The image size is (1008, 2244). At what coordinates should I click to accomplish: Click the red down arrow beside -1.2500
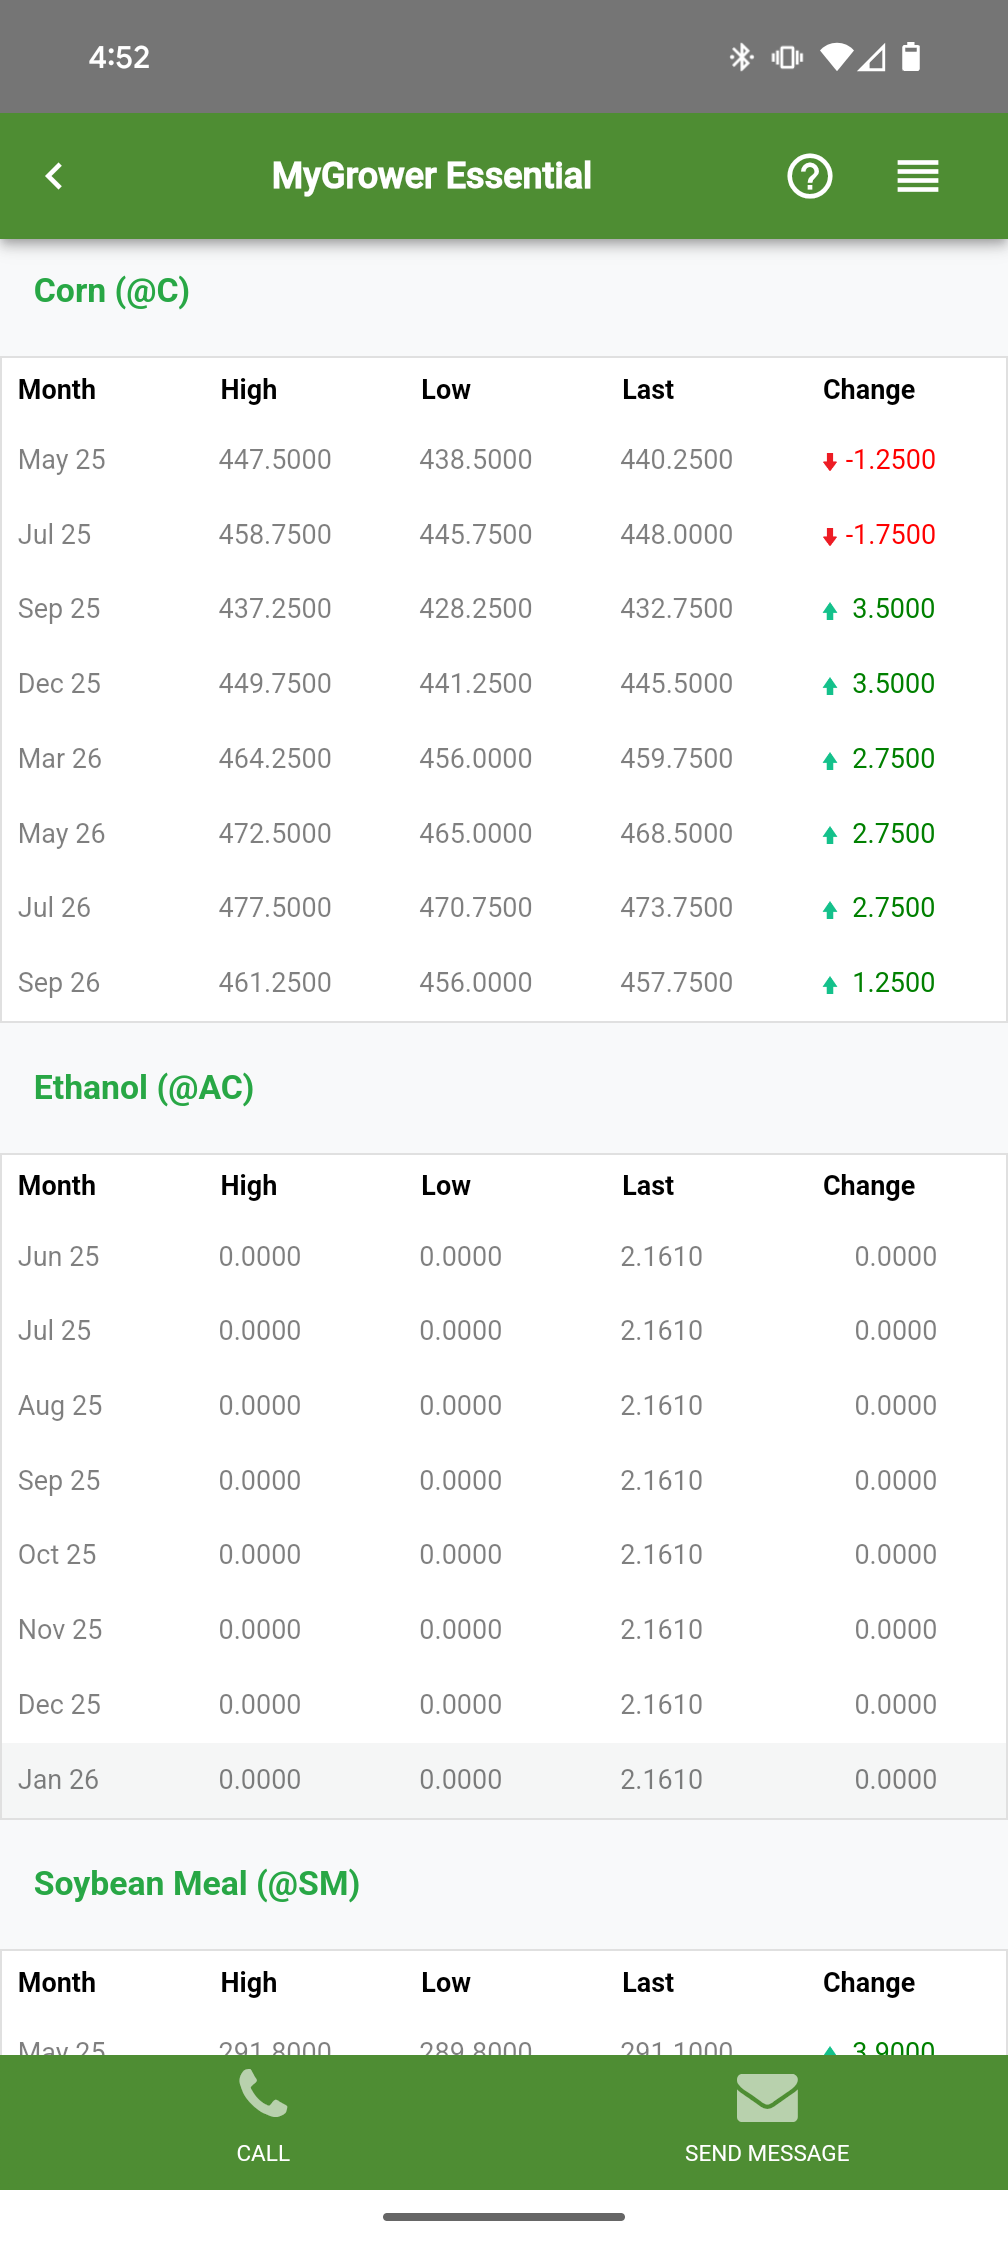(x=829, y=461)
